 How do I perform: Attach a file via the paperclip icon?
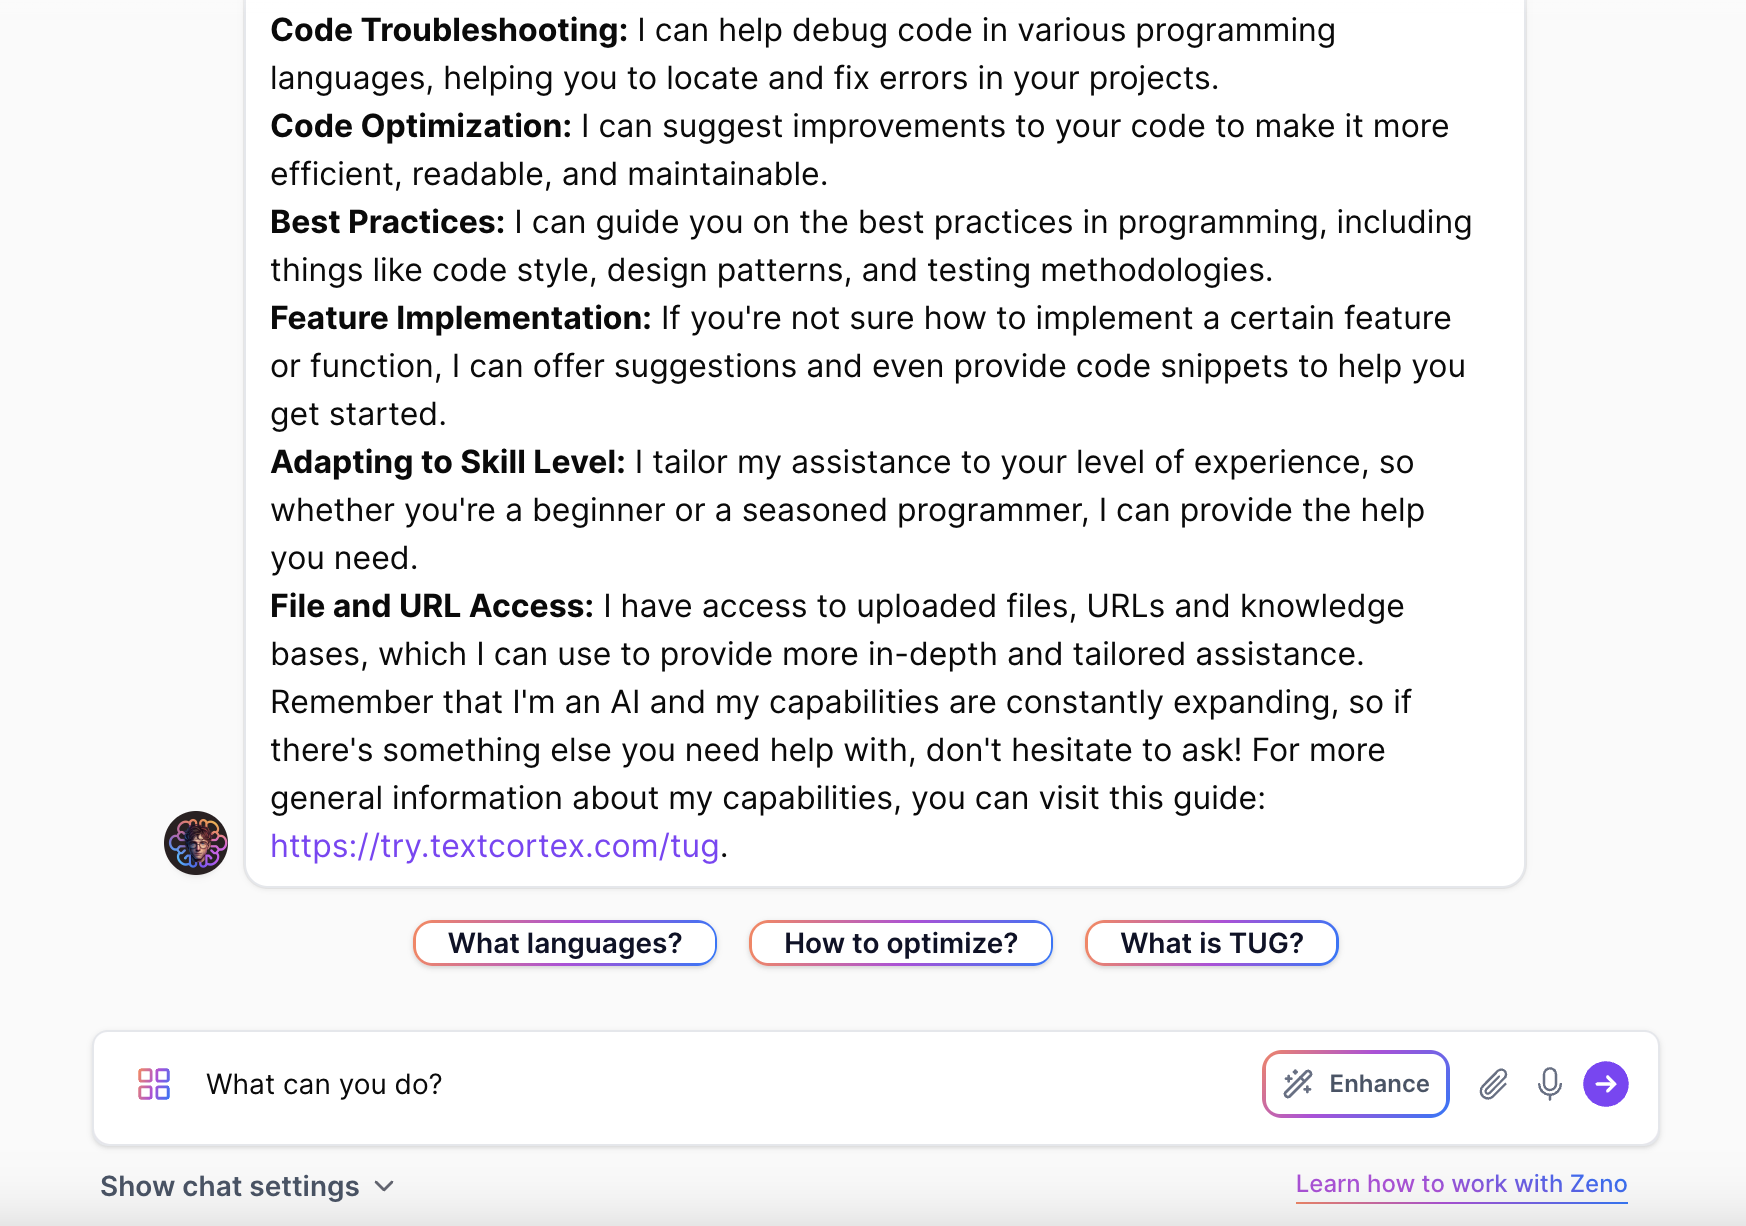click(1492, 1083)
